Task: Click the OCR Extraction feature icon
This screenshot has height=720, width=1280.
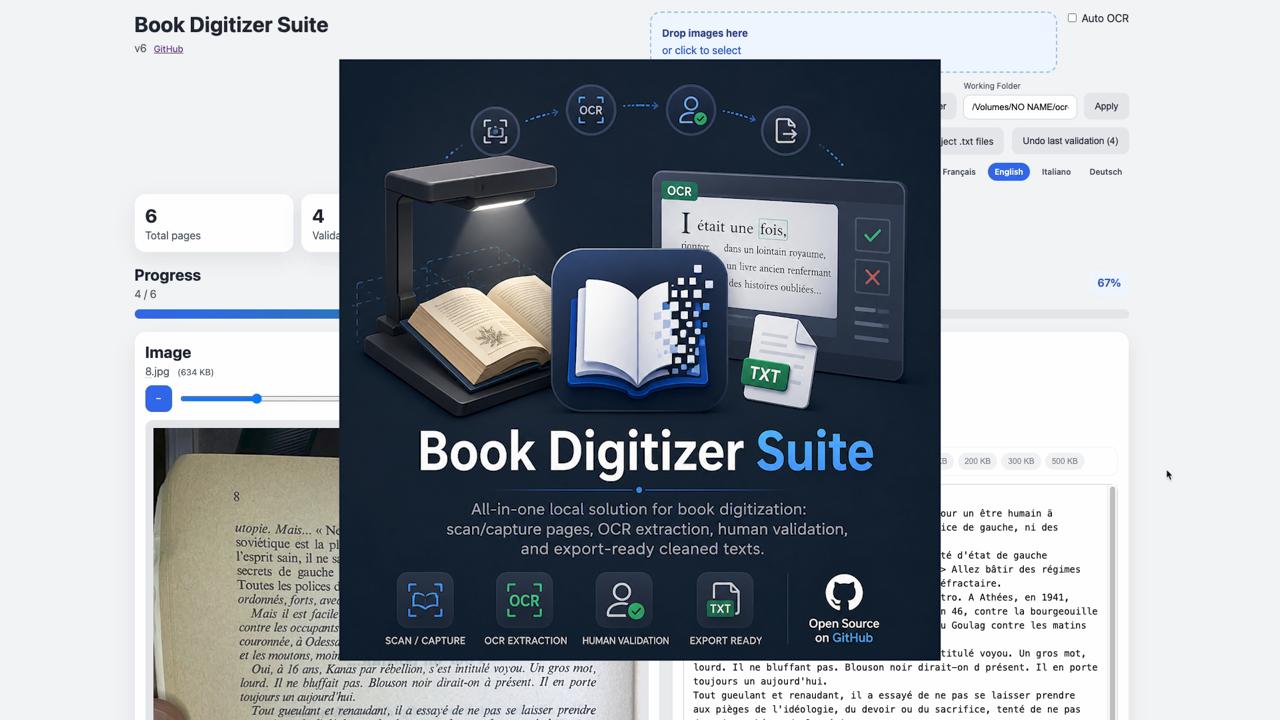Action: click(x=525, y=601)
